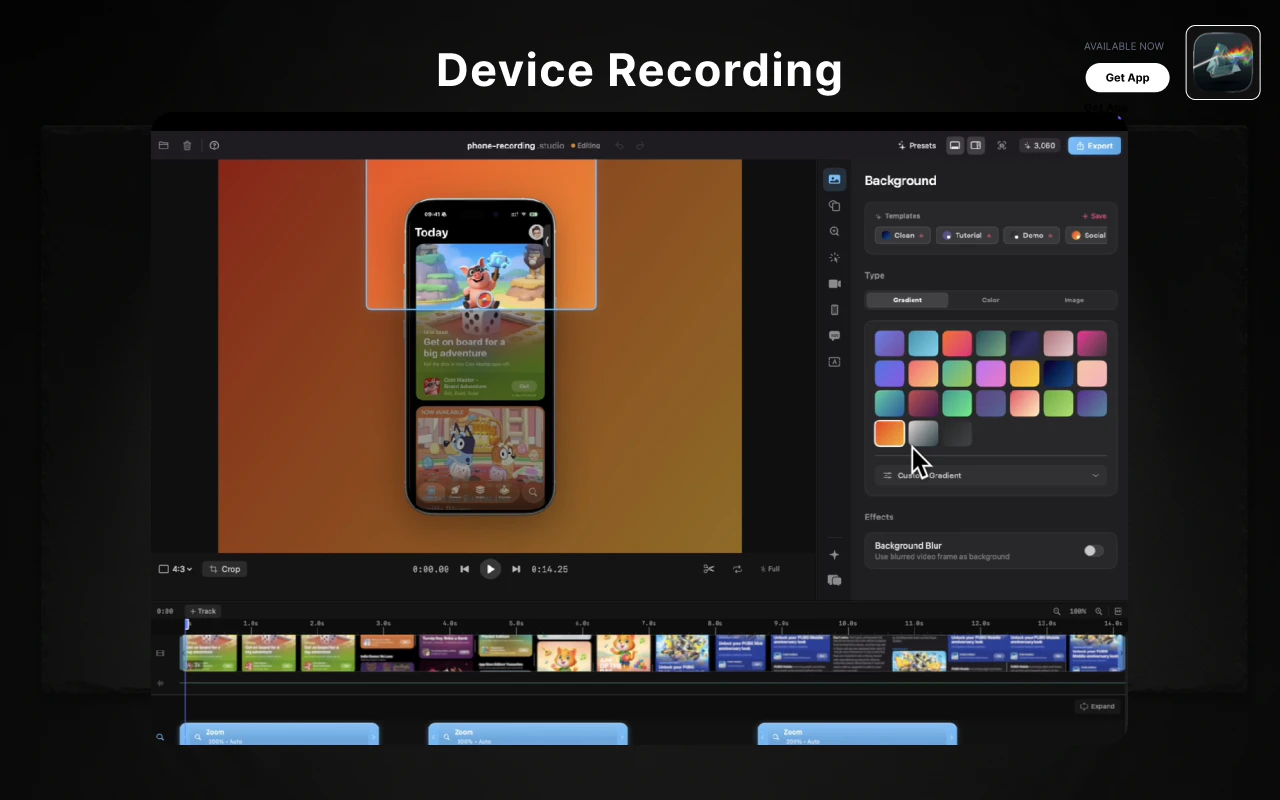Open the 4:3 aspect ratio dropdown
Viewport: 1280px width, 800px height.
[175, 569]
